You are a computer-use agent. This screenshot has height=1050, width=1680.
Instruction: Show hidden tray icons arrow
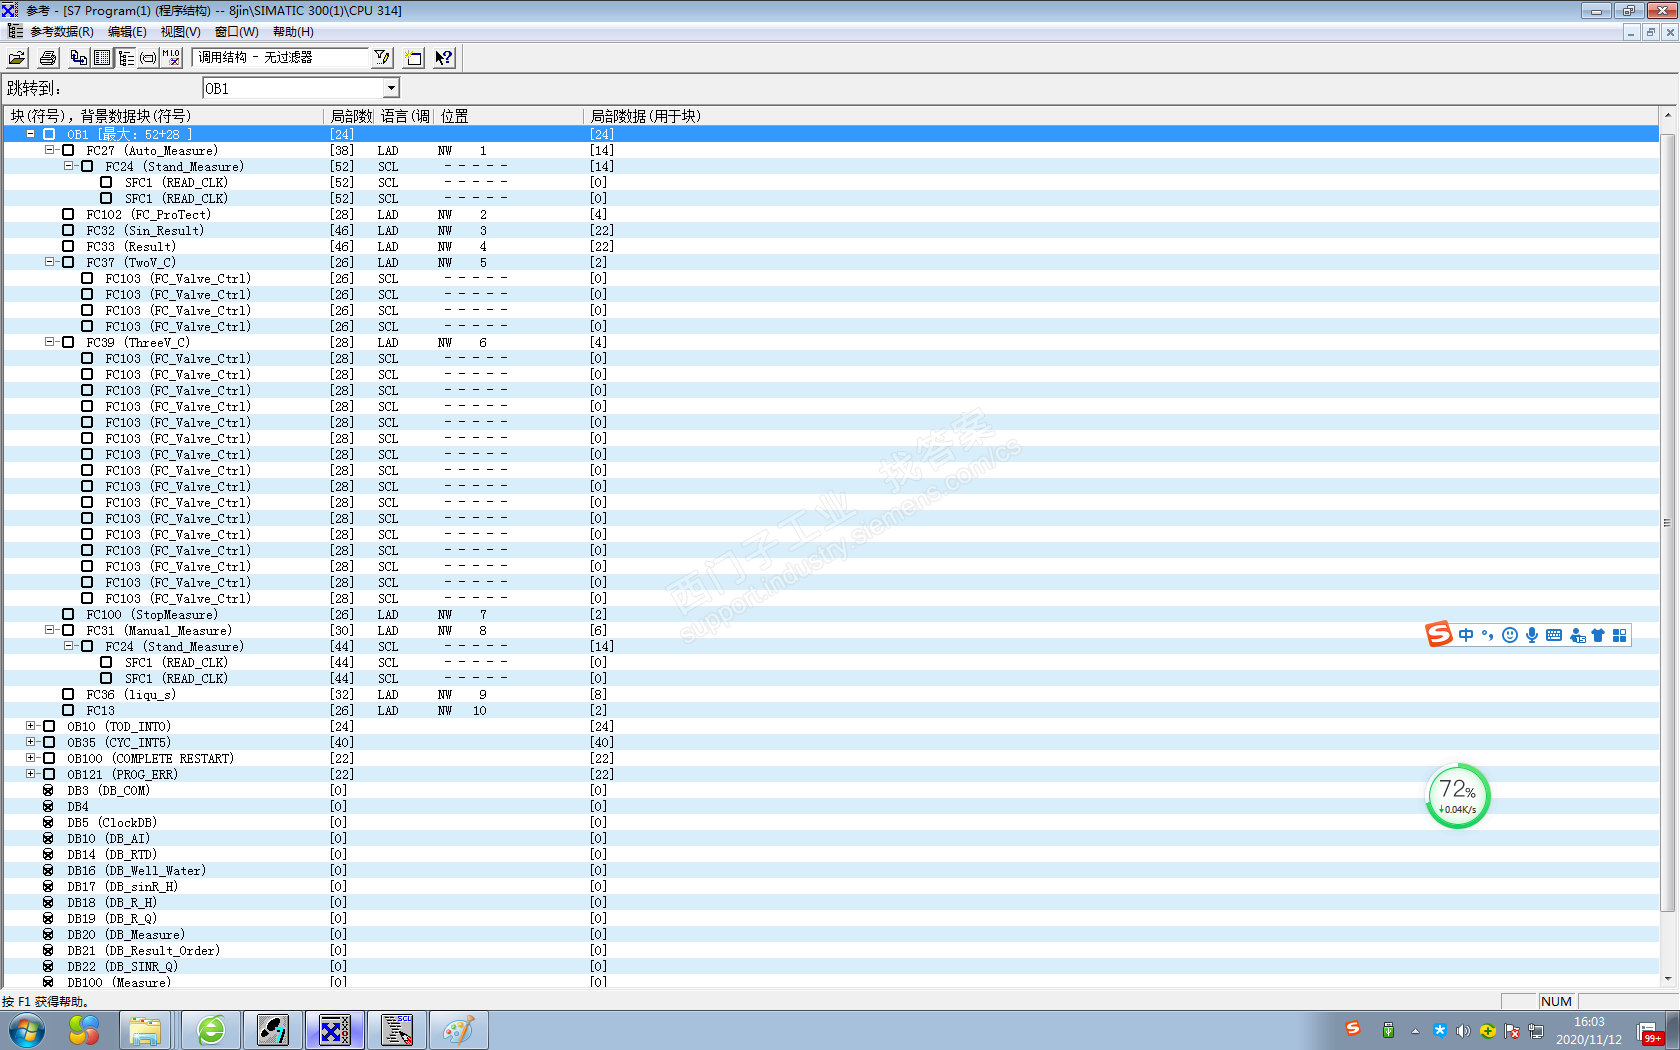pyautogui.click(x=1415, y=1031)
